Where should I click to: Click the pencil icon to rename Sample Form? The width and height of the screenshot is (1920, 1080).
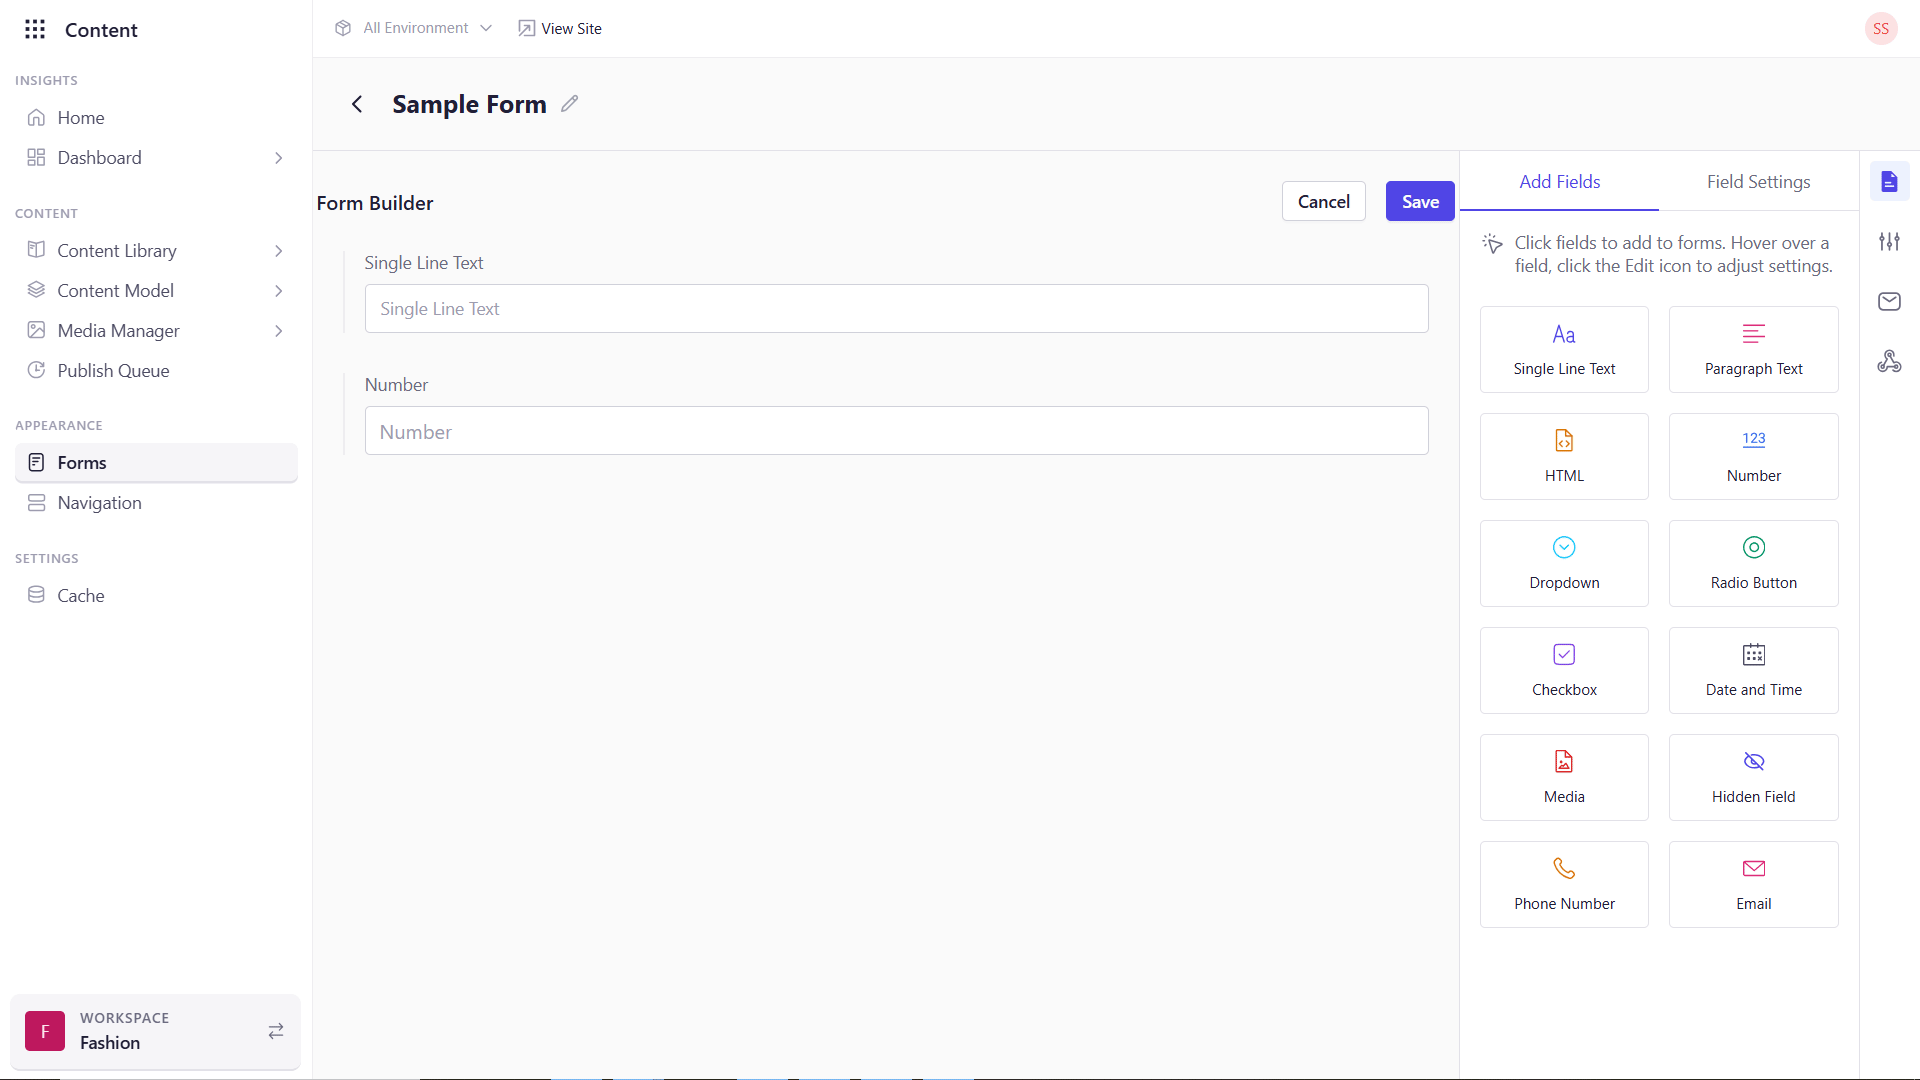coord(569,104)
